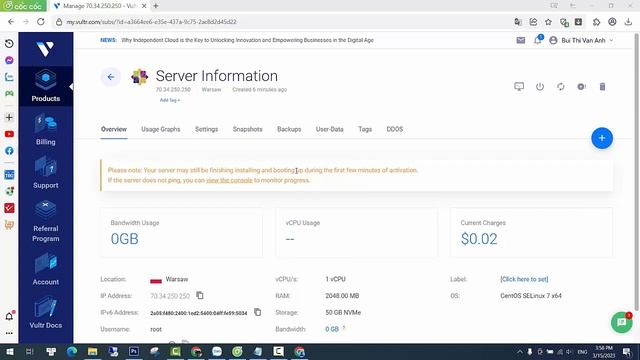Viewport: 640px width, 360px height.
Task: Switch to the DDOS tab
Action: pos(395,129)
